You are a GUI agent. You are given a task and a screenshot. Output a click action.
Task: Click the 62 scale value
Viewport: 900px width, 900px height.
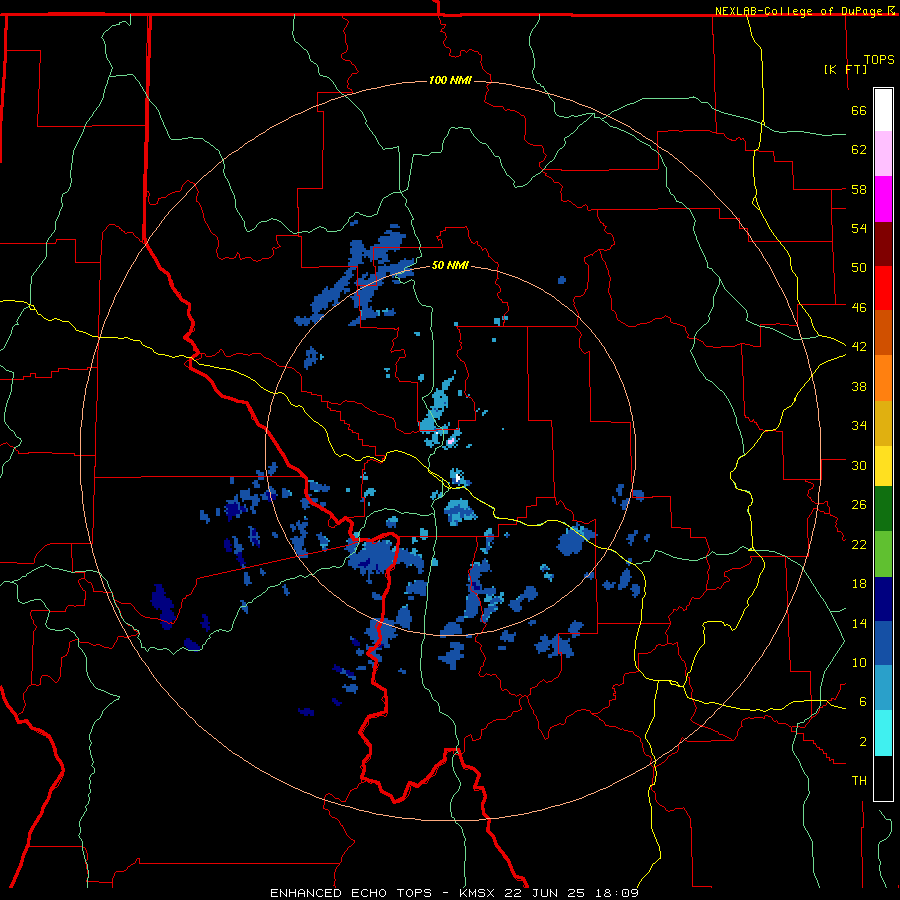tap(859, 150)
